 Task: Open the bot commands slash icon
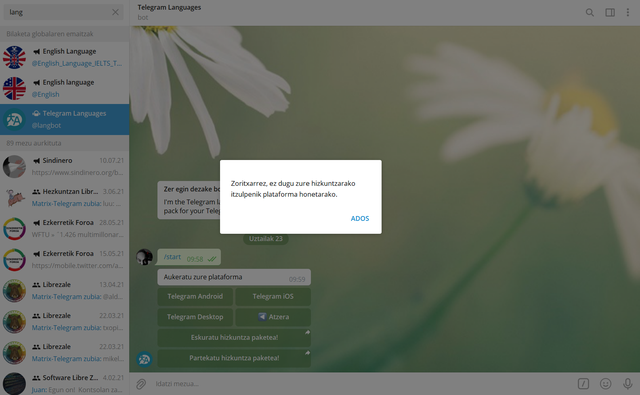tap(583, 384)
